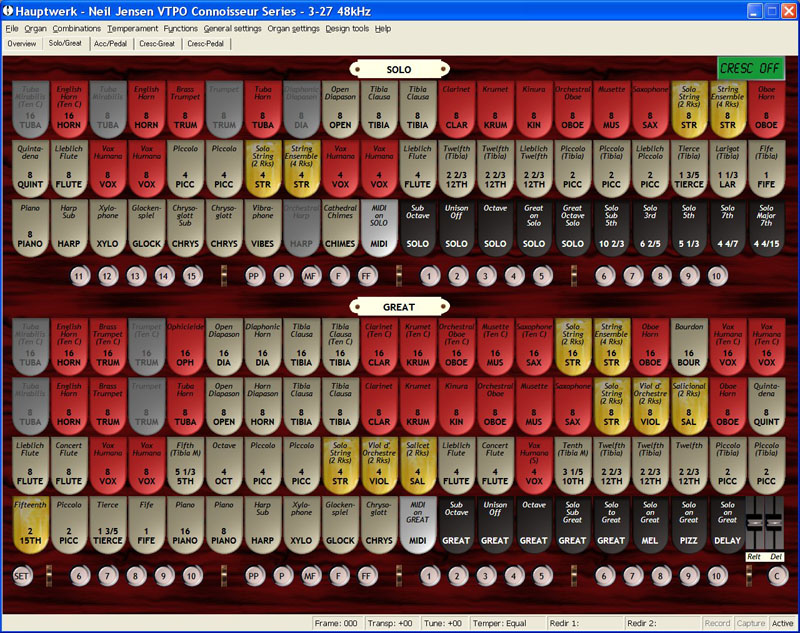Push the Solo division piston 11
800x633 pixels.
(x=79, y=276)
